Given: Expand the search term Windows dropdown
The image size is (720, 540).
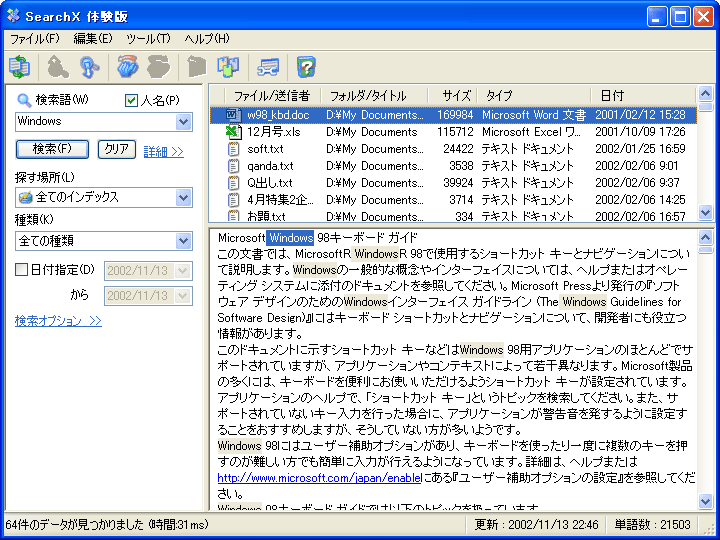Looking at the screenshot, I should tap(183, 122).
